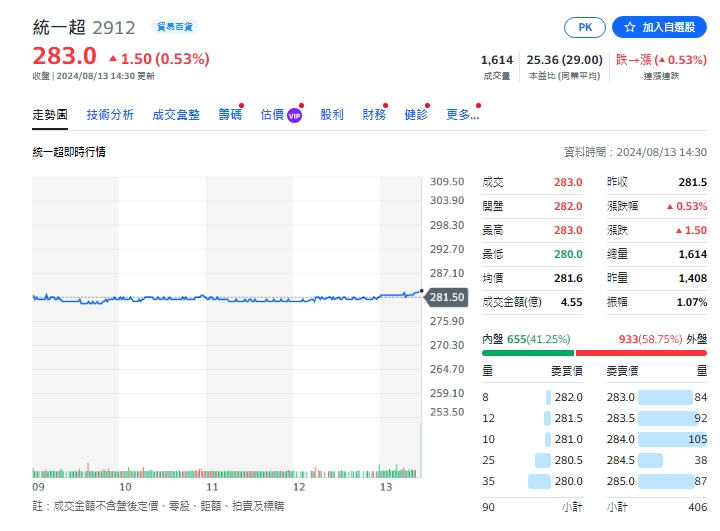The height and width of the screenshot is (531, 720).
Task: Click the green 內盤 ratio bar
Action: [x=528, y=353]
